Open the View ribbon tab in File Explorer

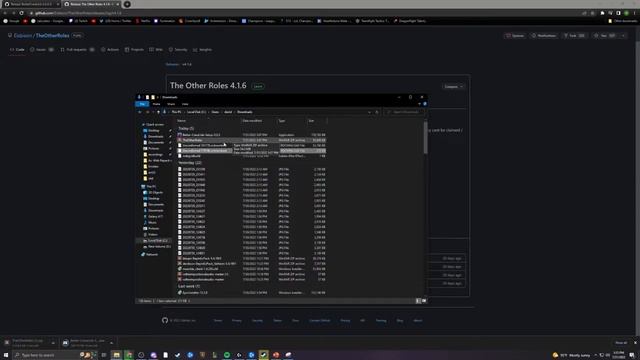coord(185,104)
